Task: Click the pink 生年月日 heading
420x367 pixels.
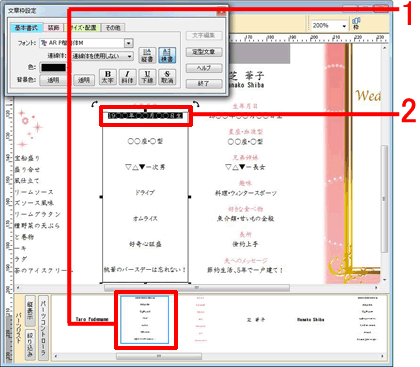Action: pos(245,106)
